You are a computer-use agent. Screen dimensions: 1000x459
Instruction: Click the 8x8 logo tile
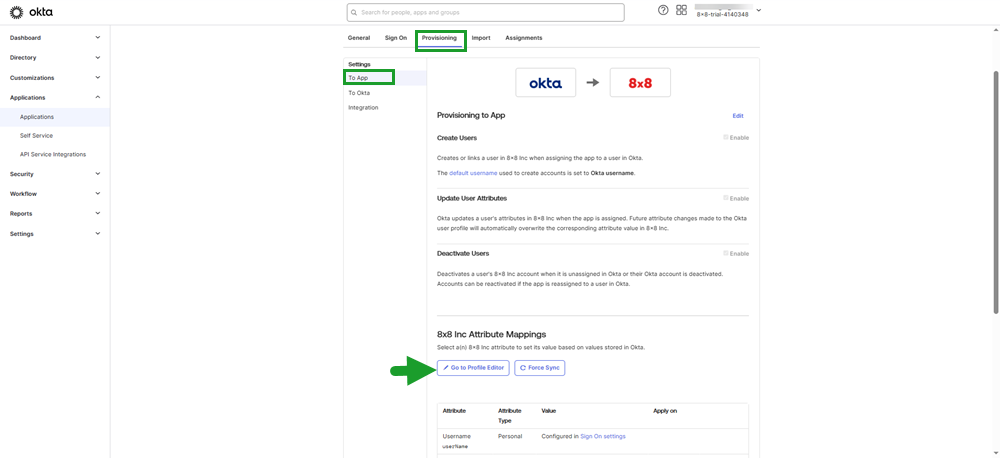click(640, 82)
